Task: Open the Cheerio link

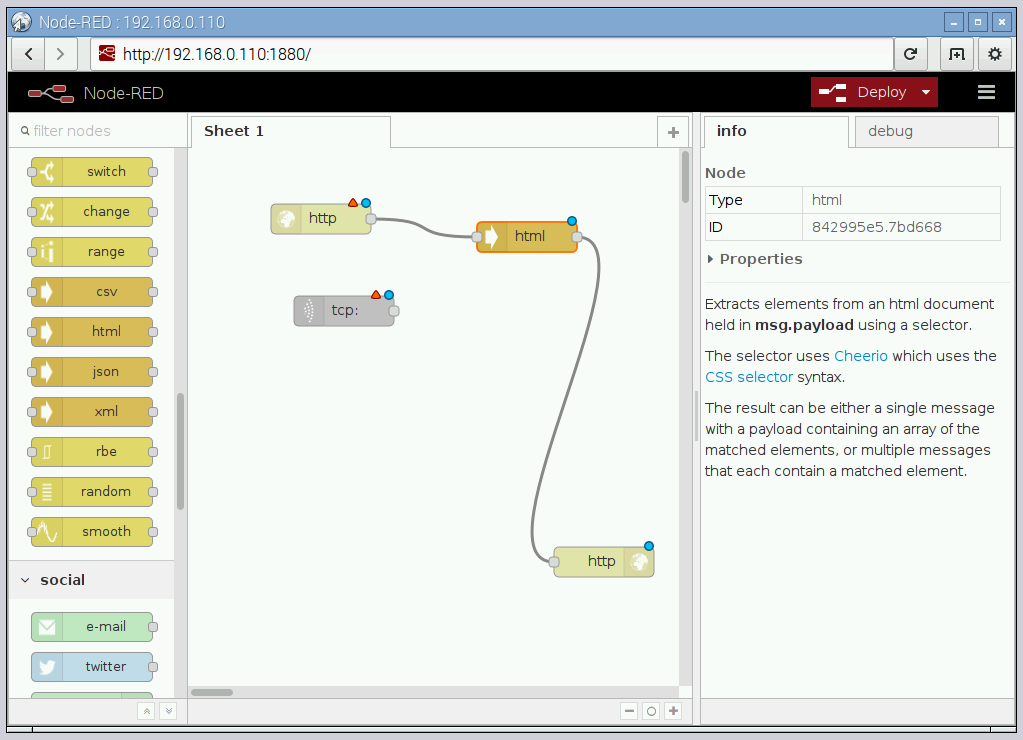Action: (x=860, y=356)
